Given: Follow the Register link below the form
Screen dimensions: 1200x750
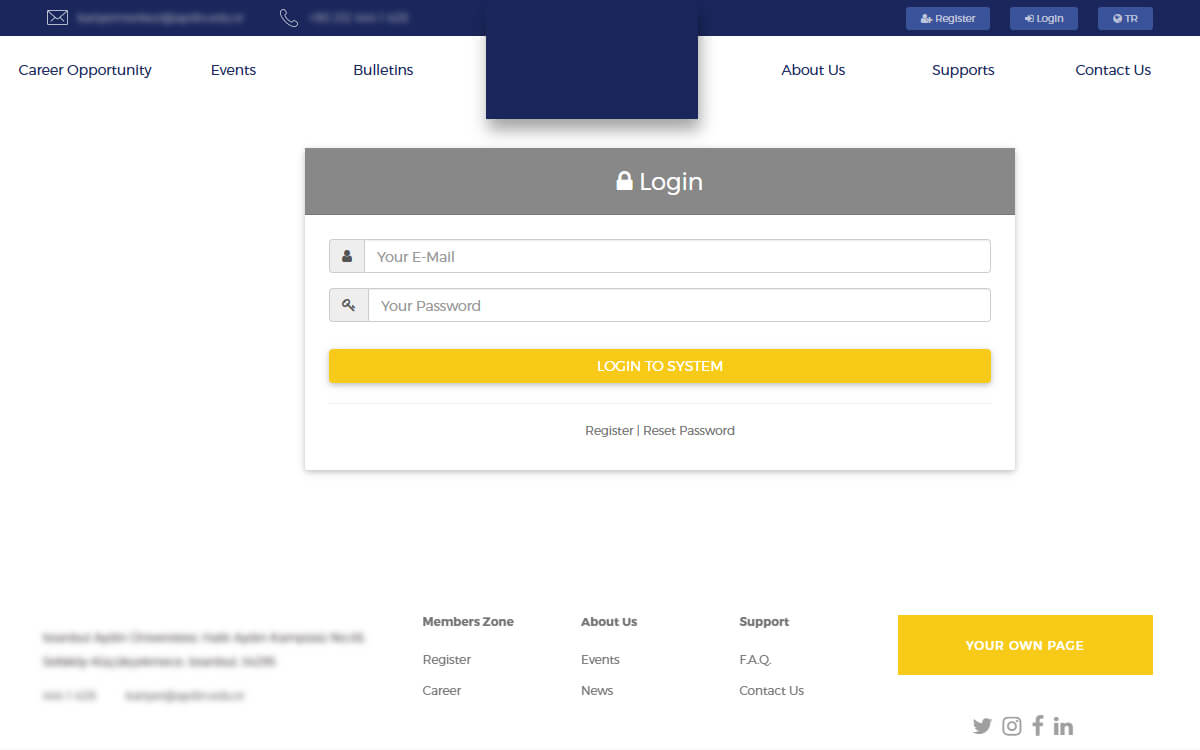Looking at the screenshot, I should (609, 430).
